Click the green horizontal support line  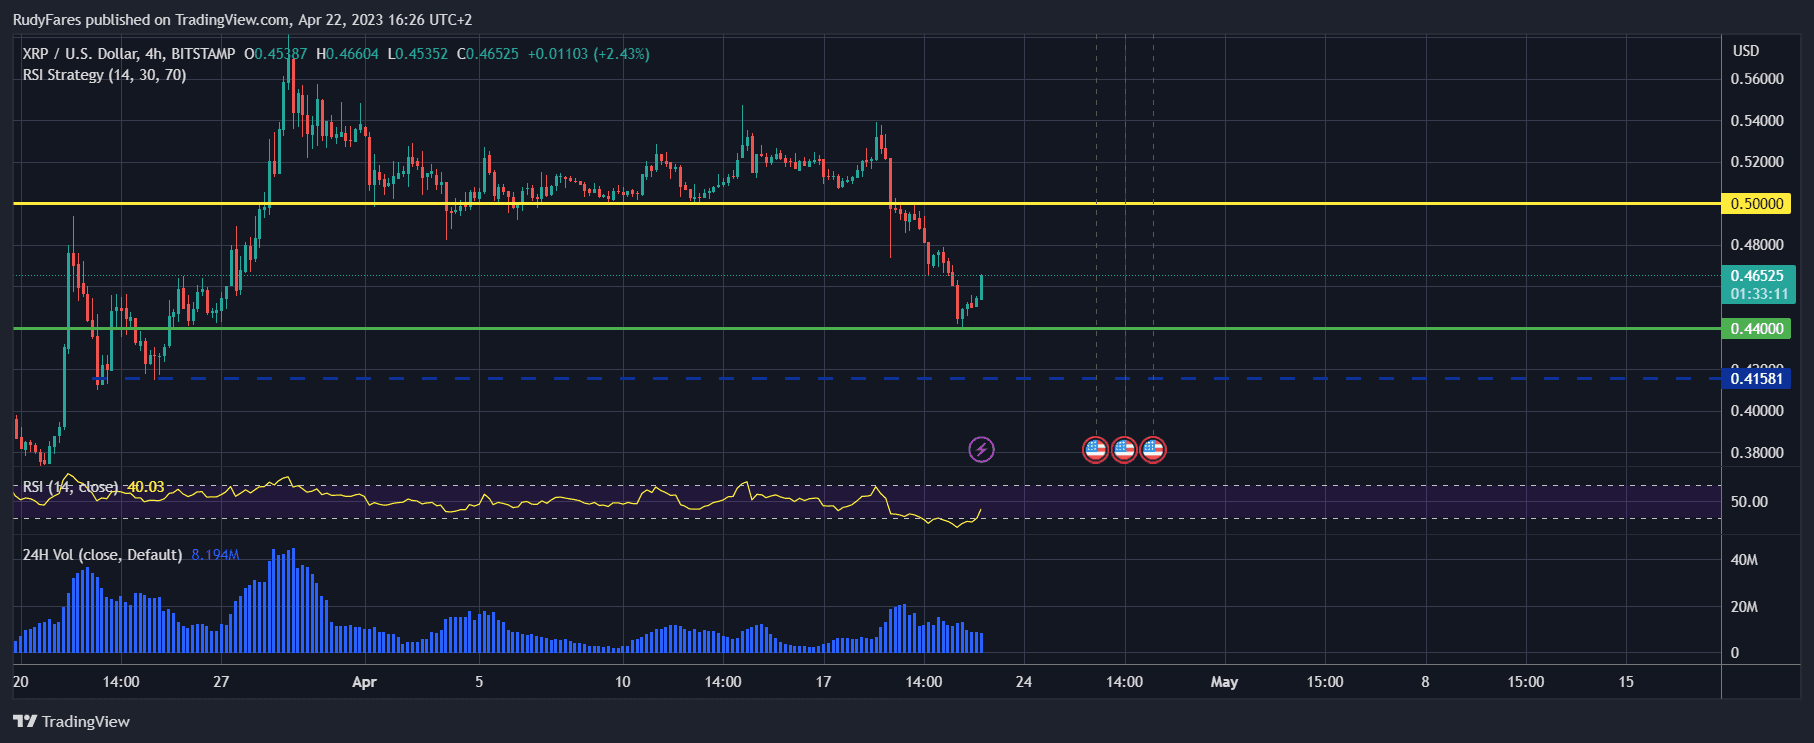click(x=600, y=328)
